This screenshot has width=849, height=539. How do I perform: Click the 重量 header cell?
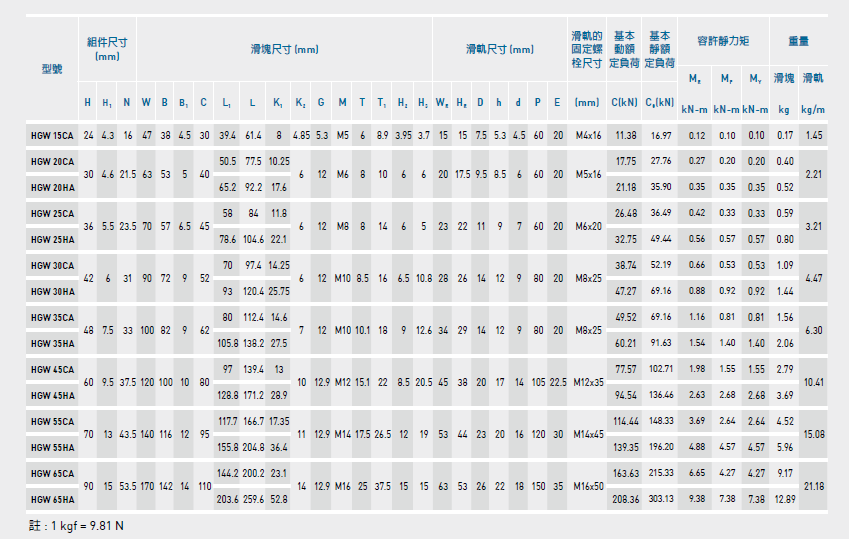point(799,41)
